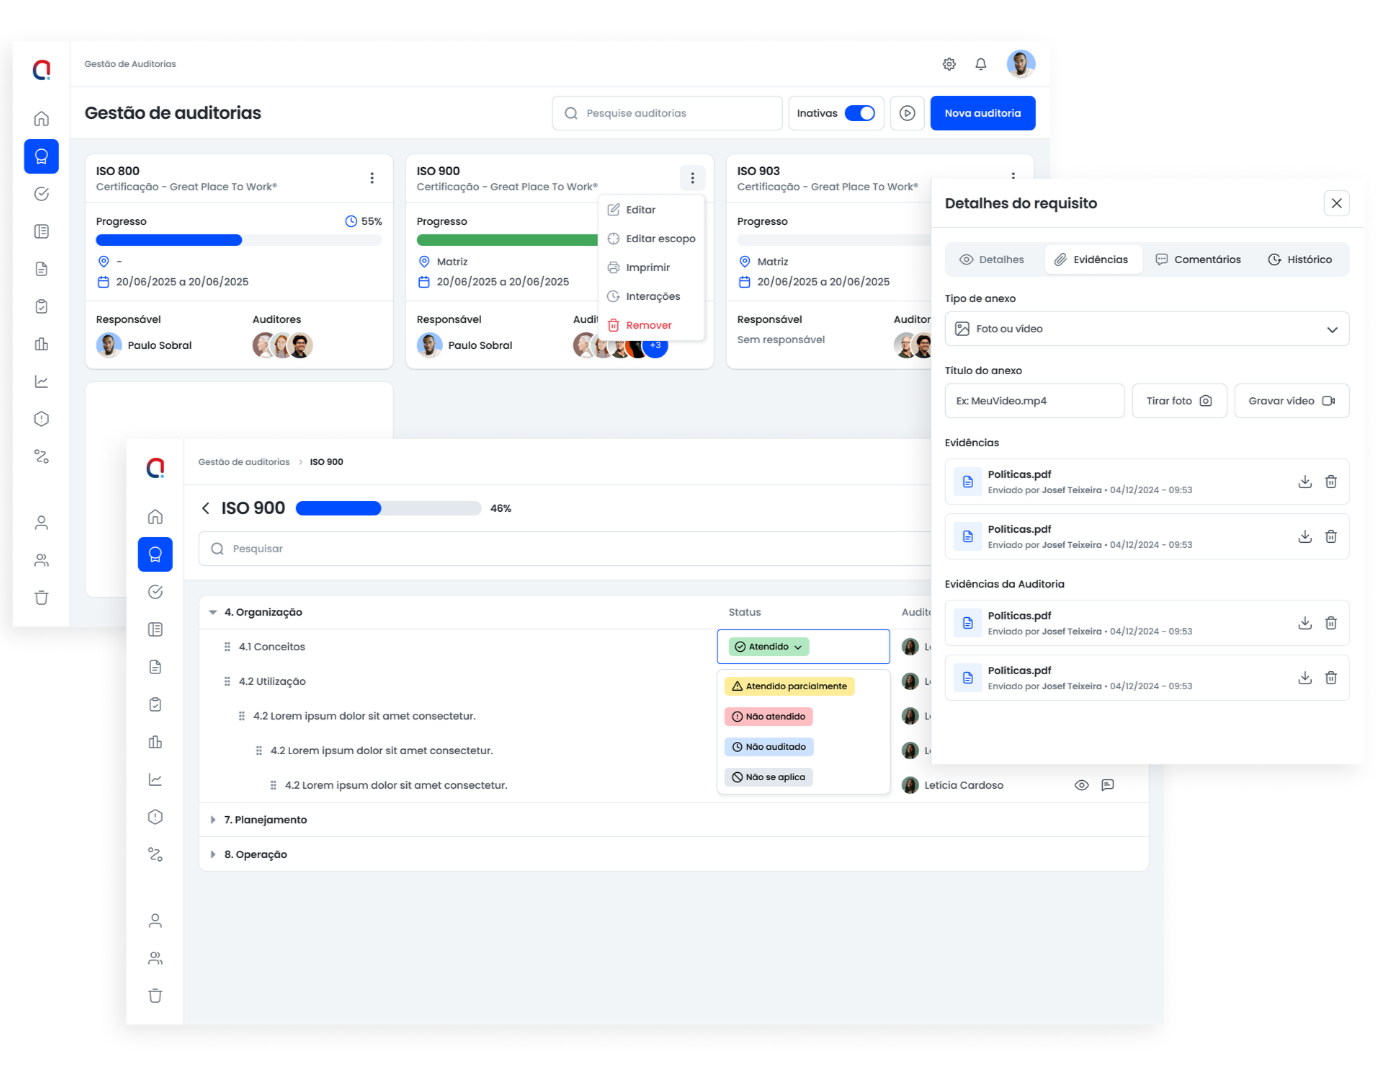Click the play circle icon beside Inativas
The height and width of the screenshot is (1079, 1385).
tap(907, 113)
